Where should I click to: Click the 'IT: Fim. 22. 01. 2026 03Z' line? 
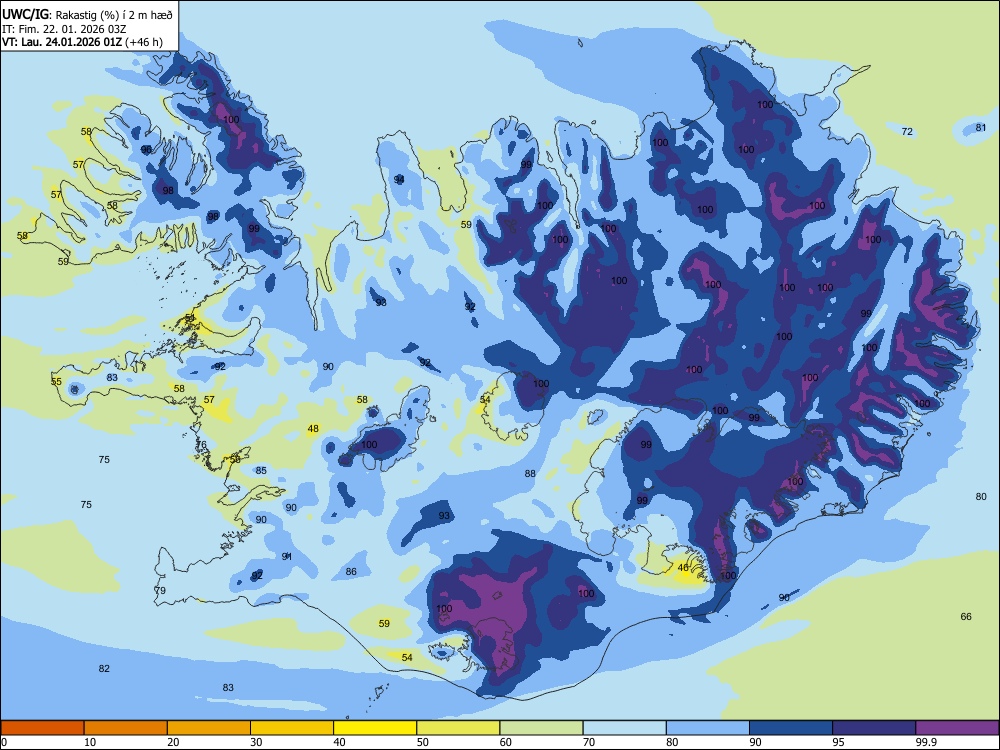pyautogui.click(x=64, y=29)
